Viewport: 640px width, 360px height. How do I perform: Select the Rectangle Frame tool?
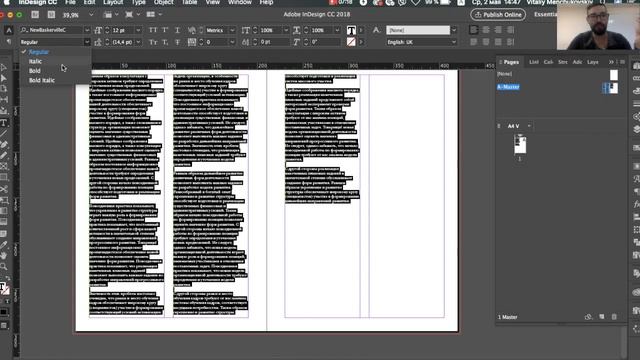(x=4, y=166)
